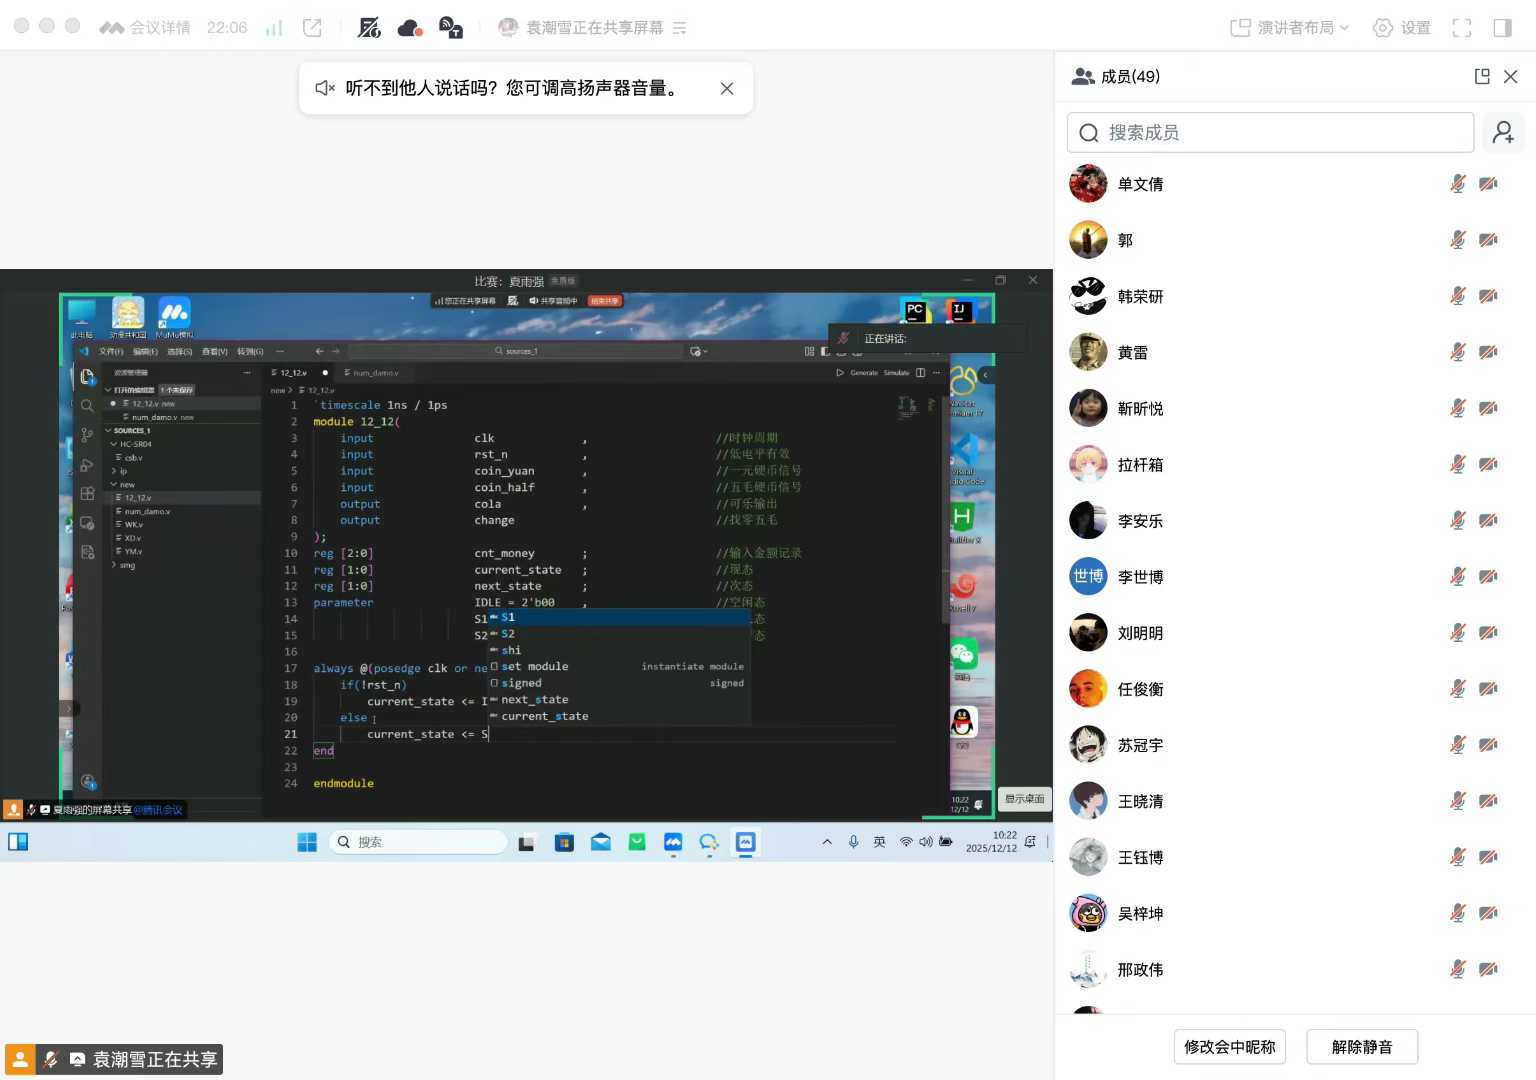Open the list icon beside 袁潮雪正在共享屏幕
Viewport: 1536px width, 1080px height.
[680, 28]
